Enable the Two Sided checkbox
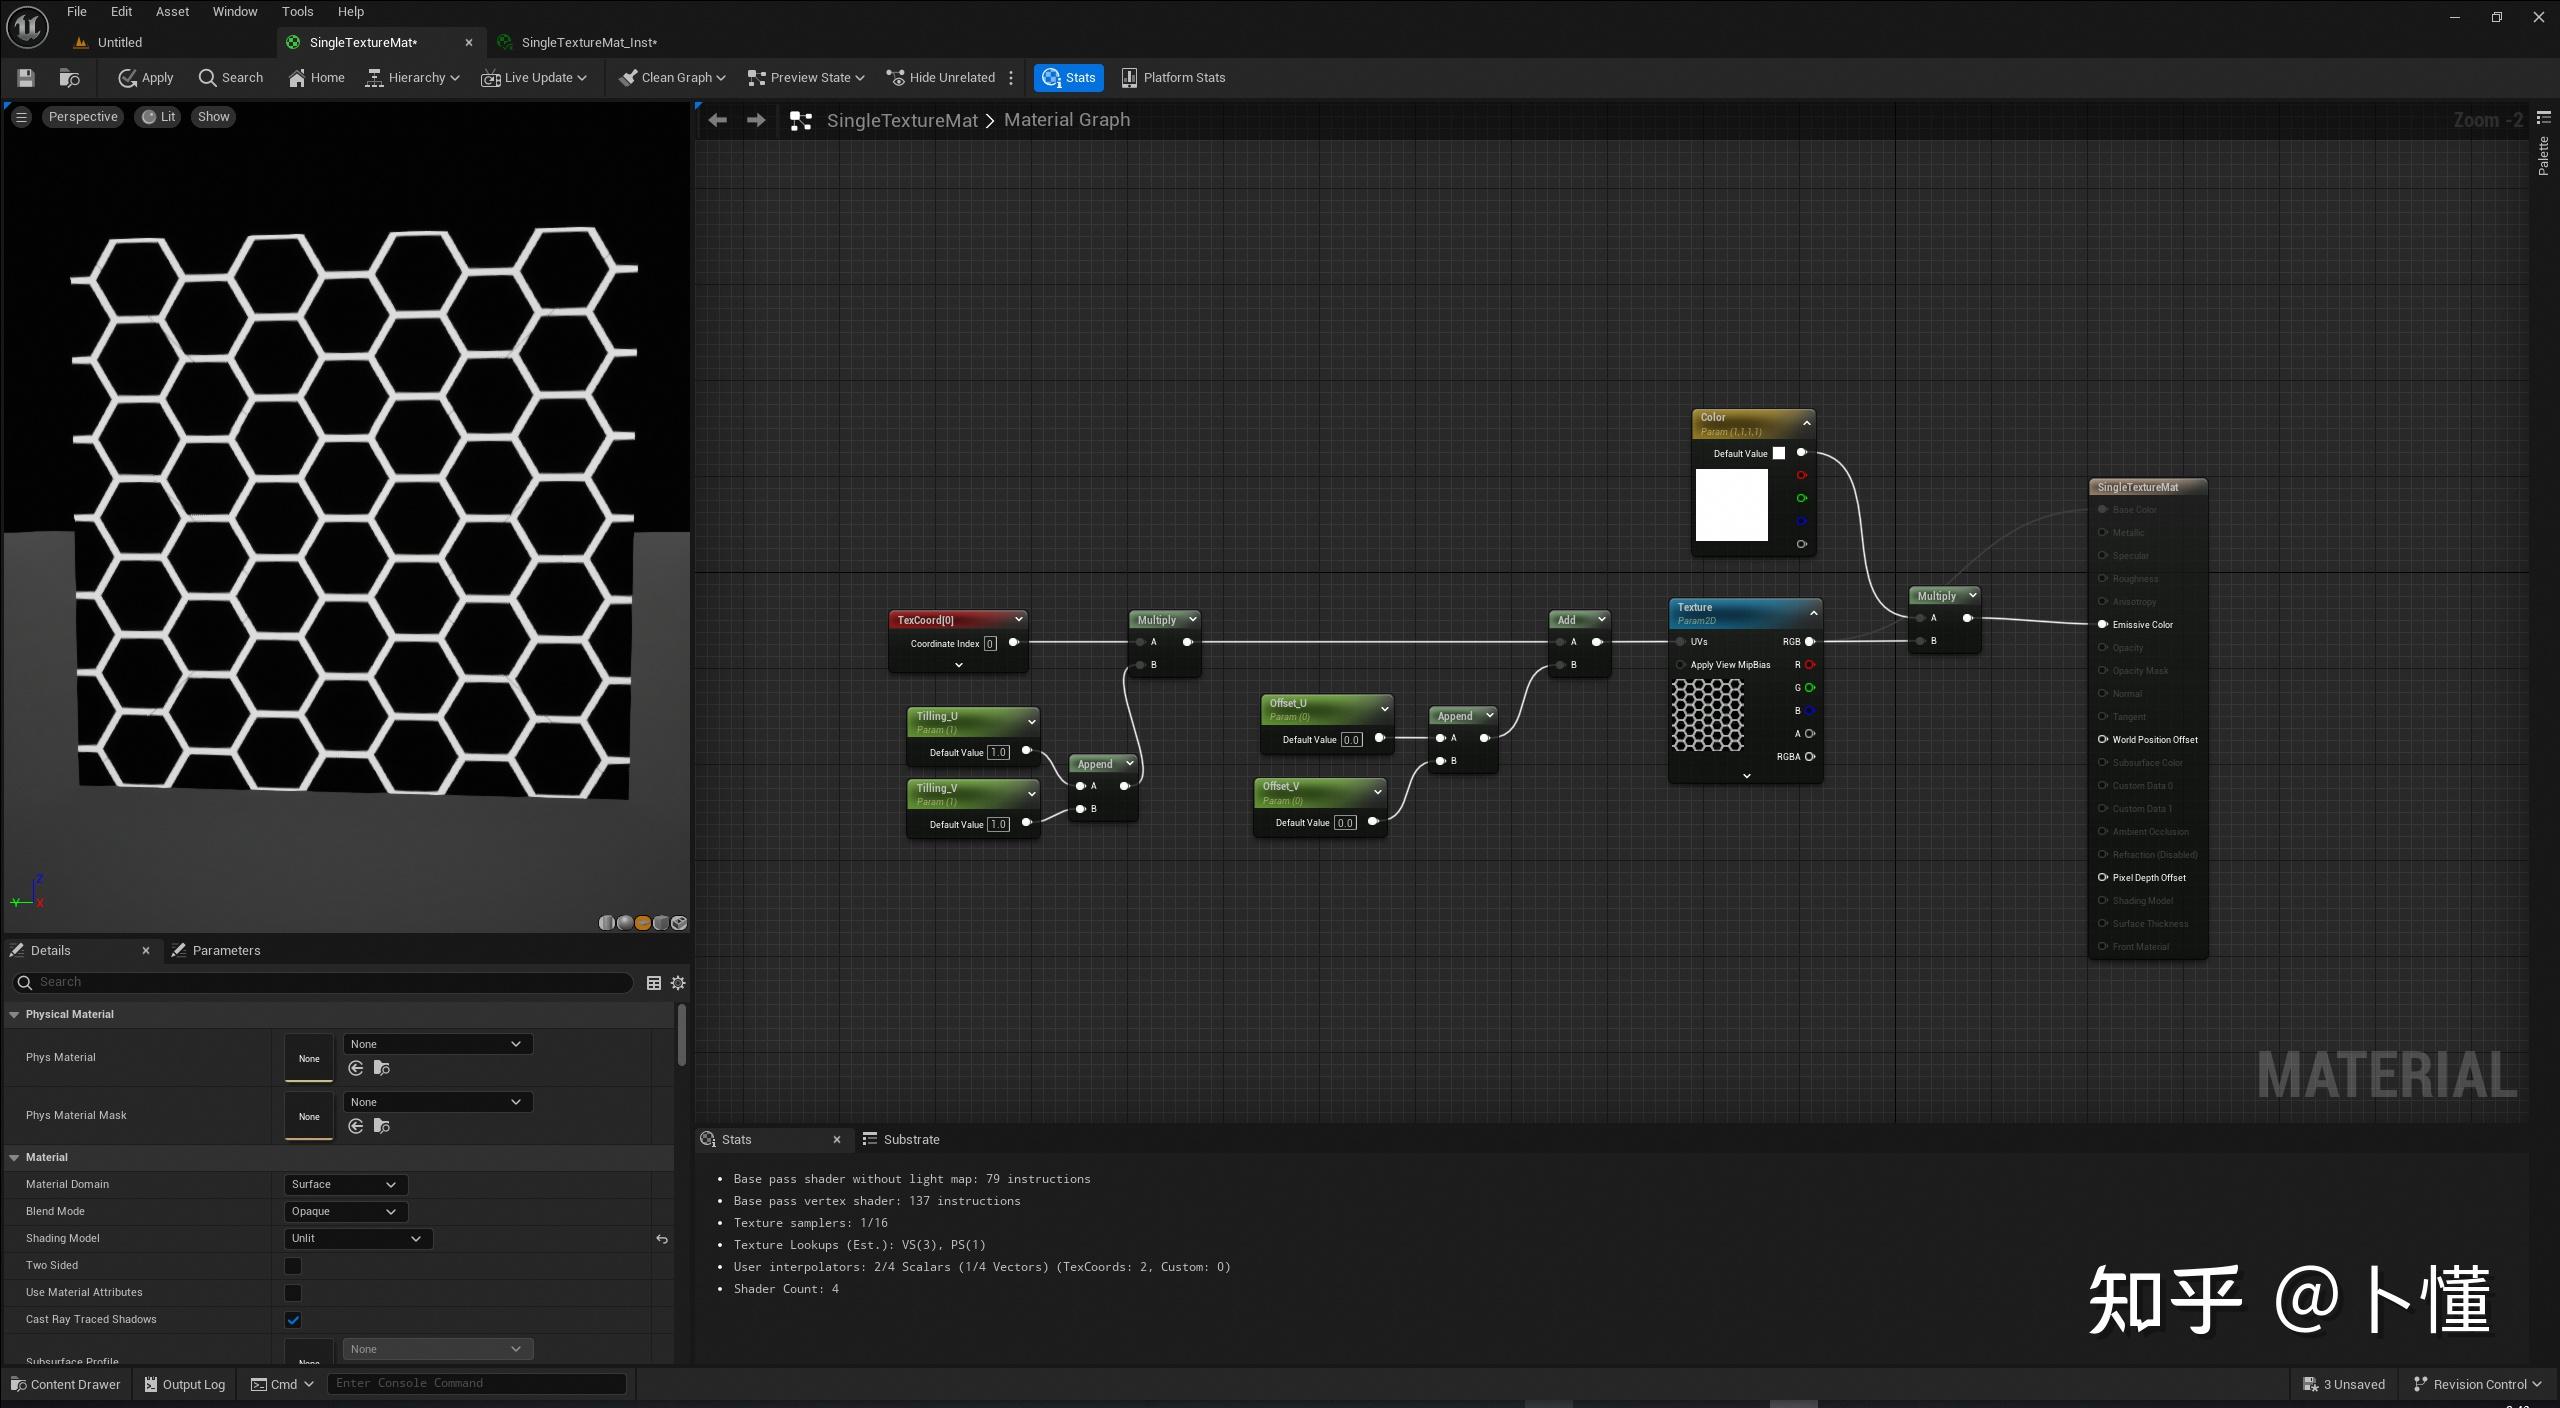 [x=292, y=1265]
